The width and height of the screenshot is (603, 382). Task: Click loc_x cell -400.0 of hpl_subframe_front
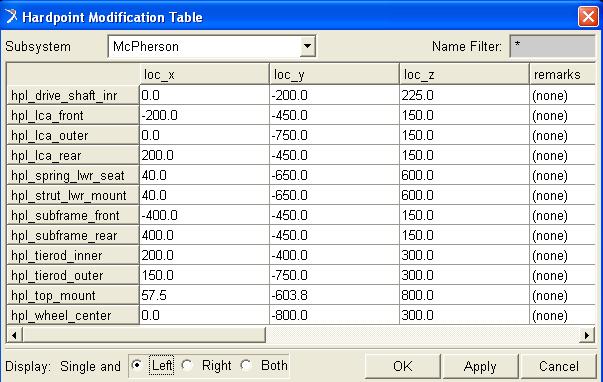click(x=204, y=215)
